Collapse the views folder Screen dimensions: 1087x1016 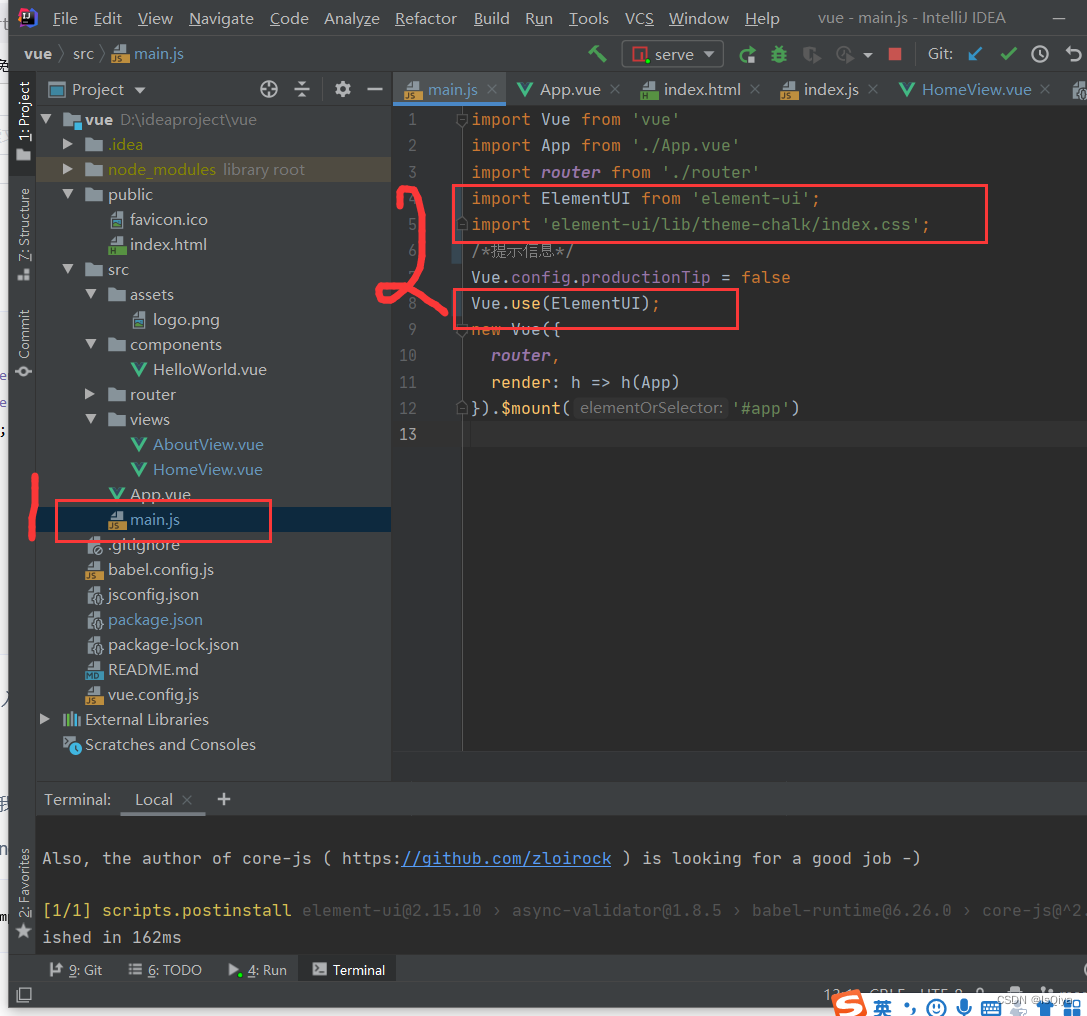(x=91, y=419)
